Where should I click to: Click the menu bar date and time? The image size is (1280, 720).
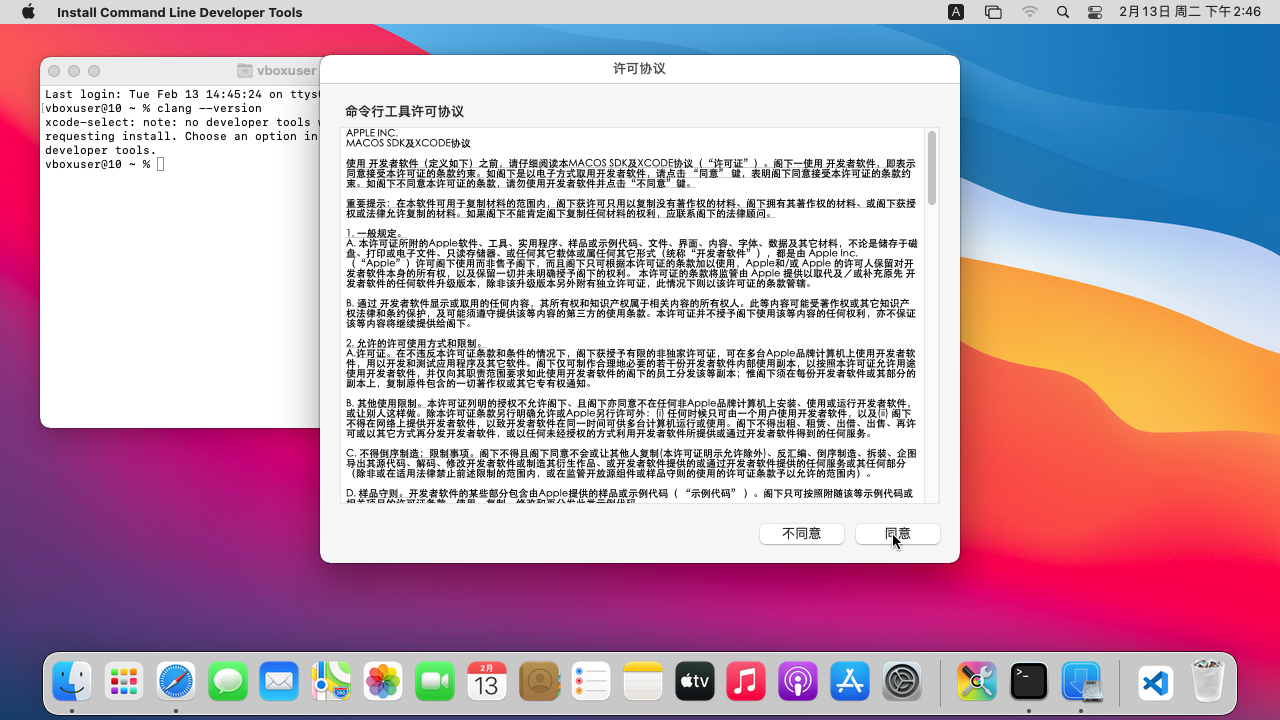click(1190, 12)
